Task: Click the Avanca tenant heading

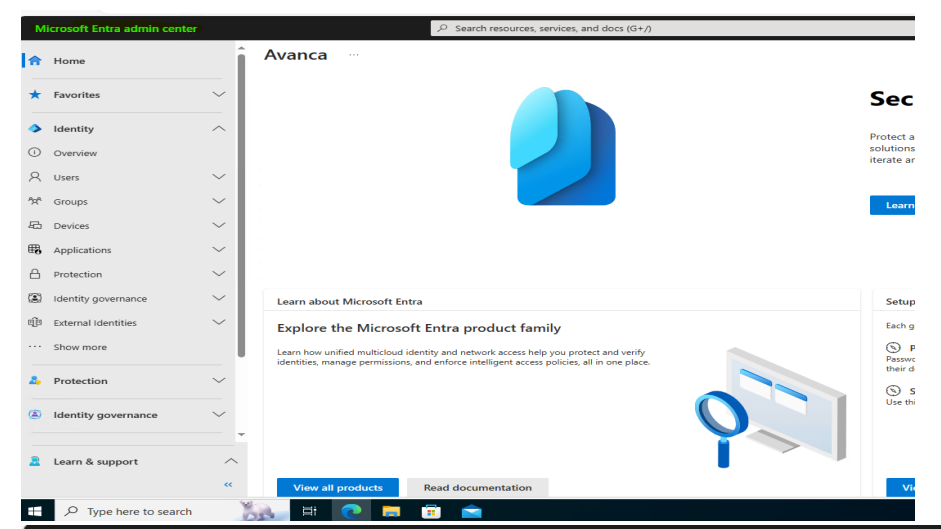Action: (296, 55)
